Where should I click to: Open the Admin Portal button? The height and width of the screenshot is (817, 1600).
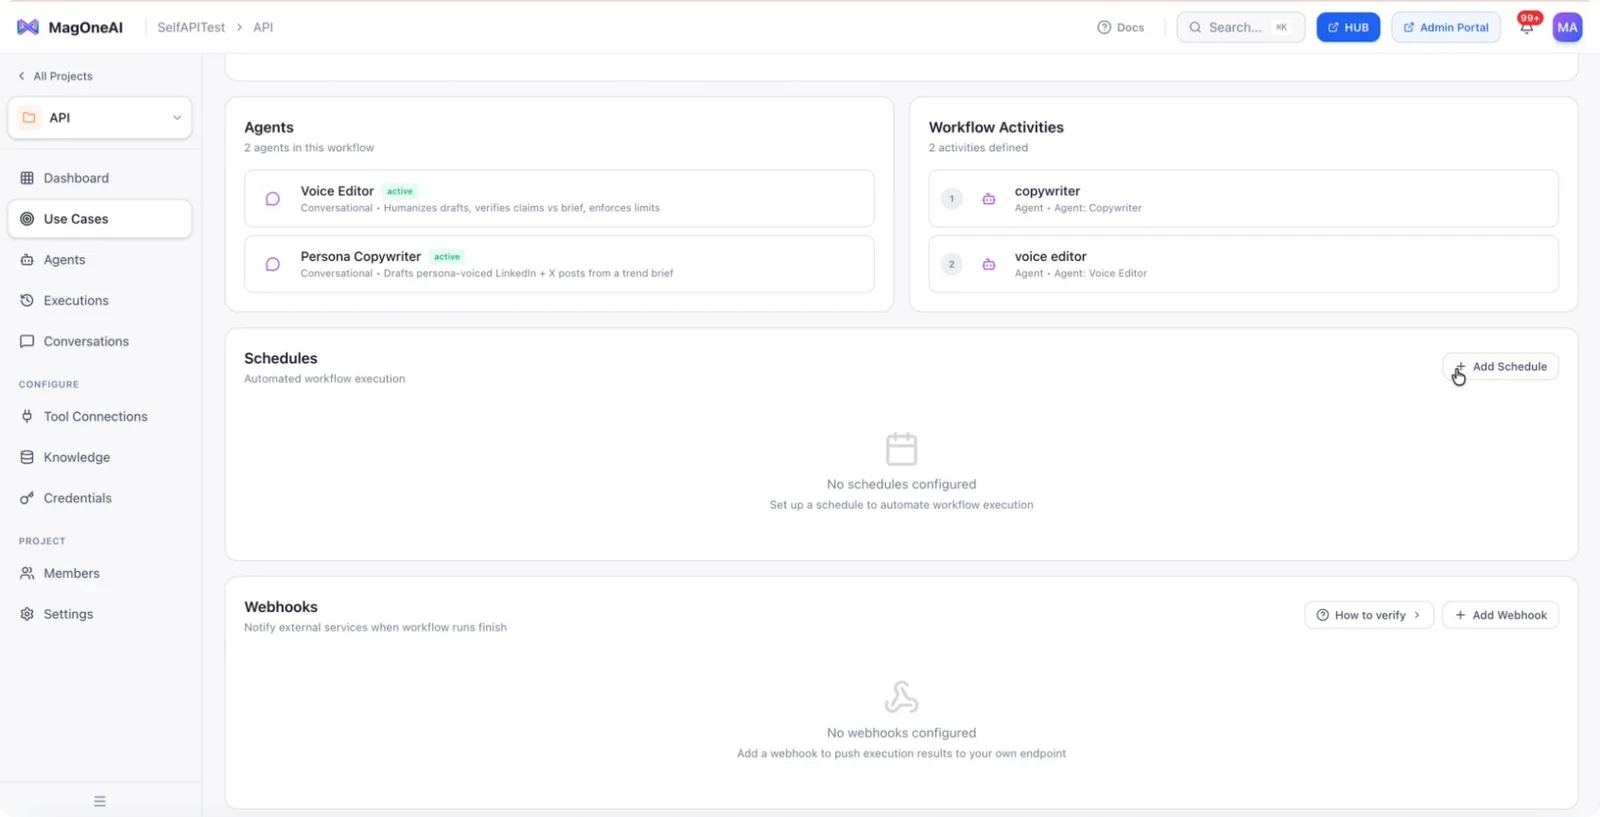(1446, 27)
